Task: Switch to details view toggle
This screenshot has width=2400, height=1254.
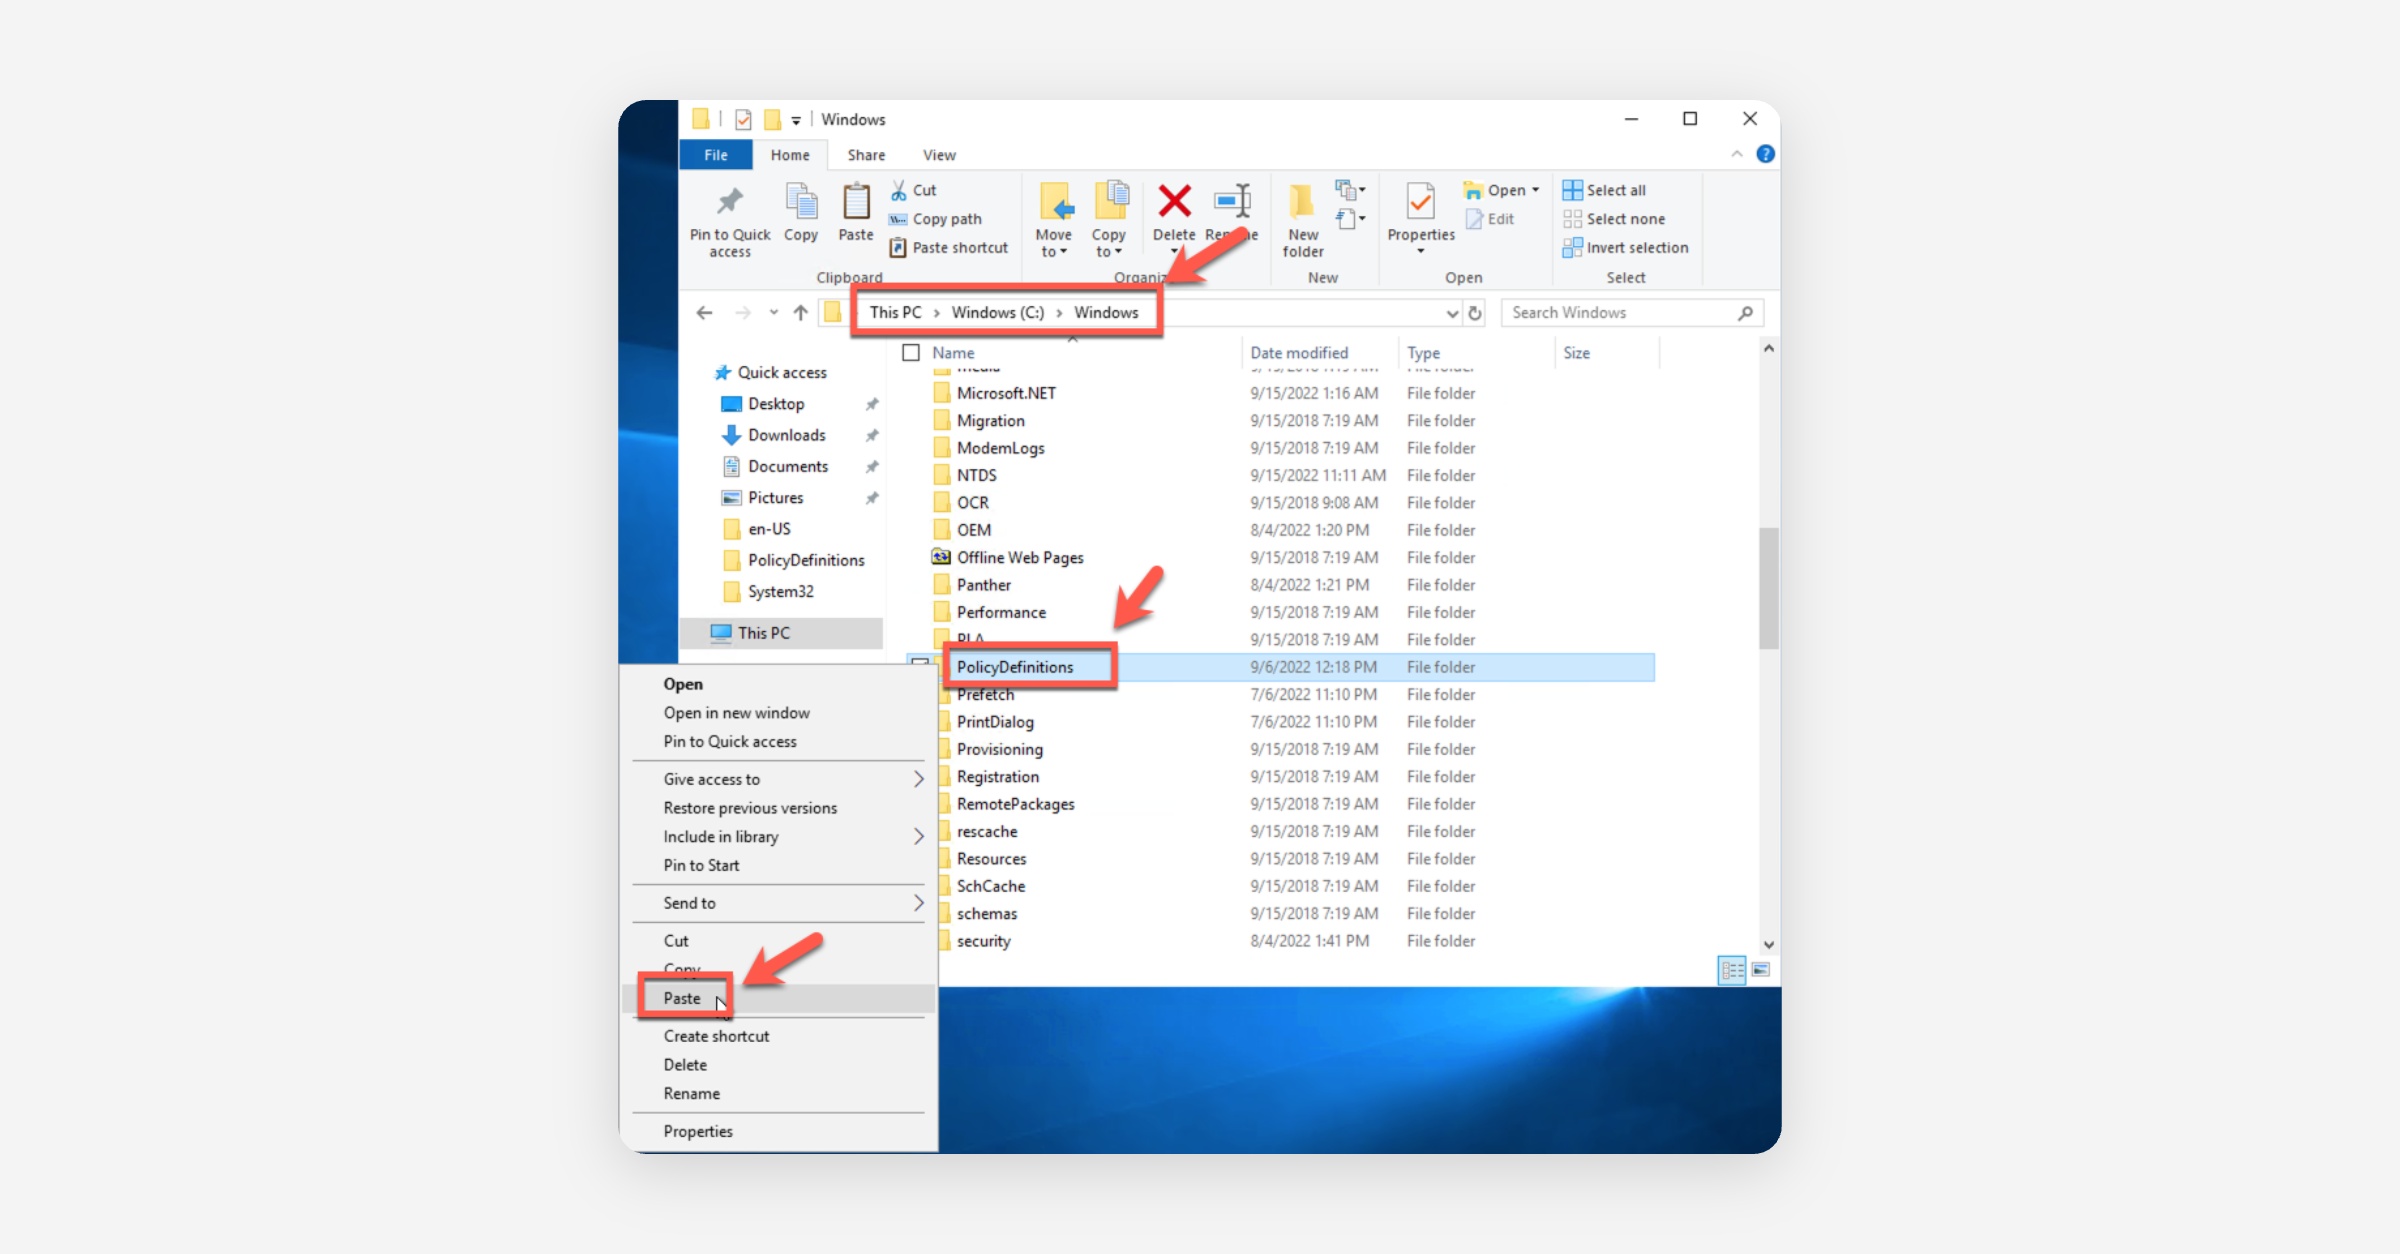Action: (1732, 970)
